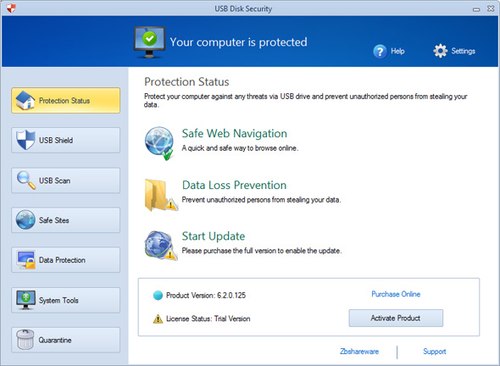
Task: Click the Safe Web Navigation globe icon
Action: (x=160, y=143)
